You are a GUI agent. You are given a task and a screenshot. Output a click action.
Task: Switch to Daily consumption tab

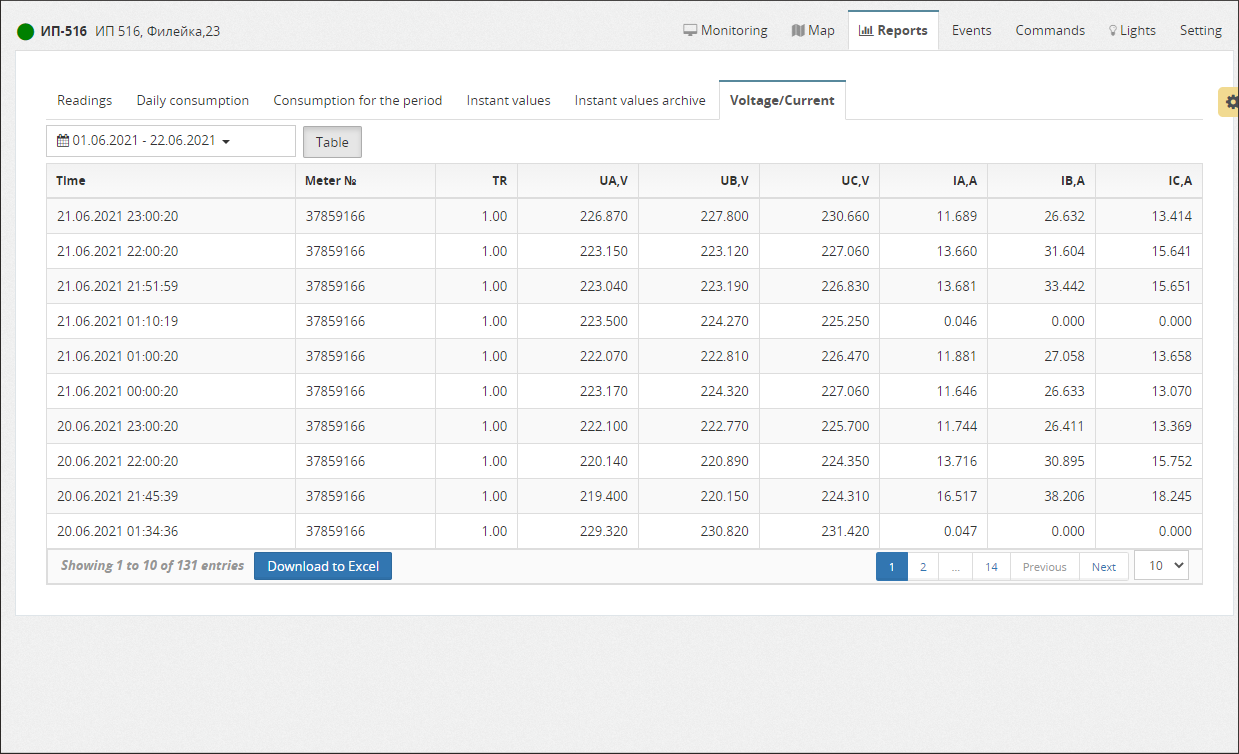pyautogui.click(x=192, y=100)
